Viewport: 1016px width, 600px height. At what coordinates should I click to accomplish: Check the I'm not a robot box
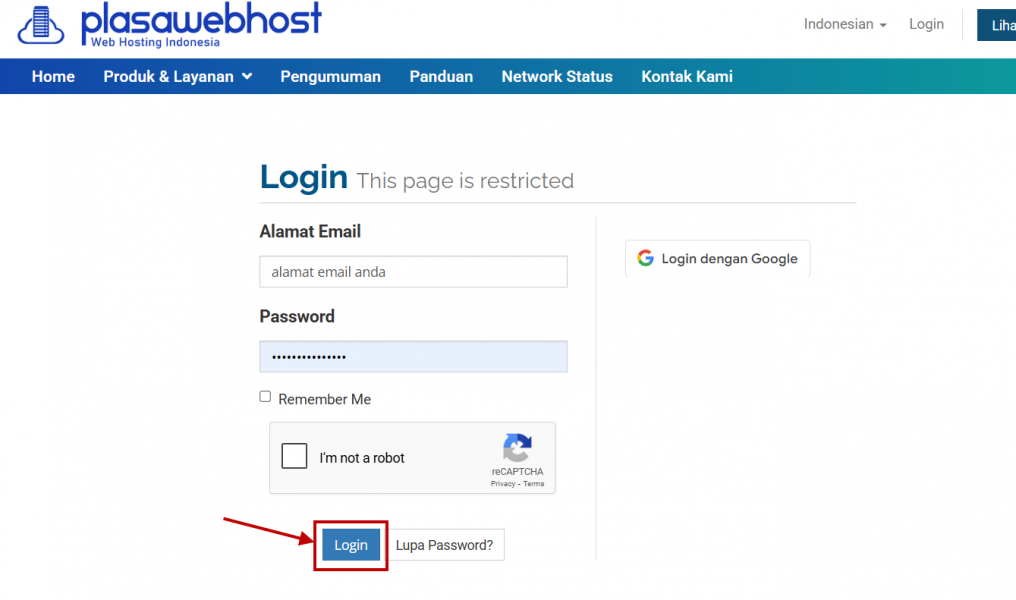[294, 456]
